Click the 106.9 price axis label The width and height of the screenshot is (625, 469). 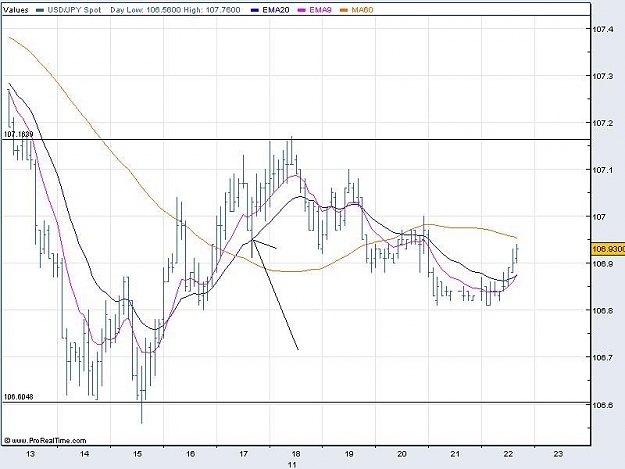tap(603, 263)
